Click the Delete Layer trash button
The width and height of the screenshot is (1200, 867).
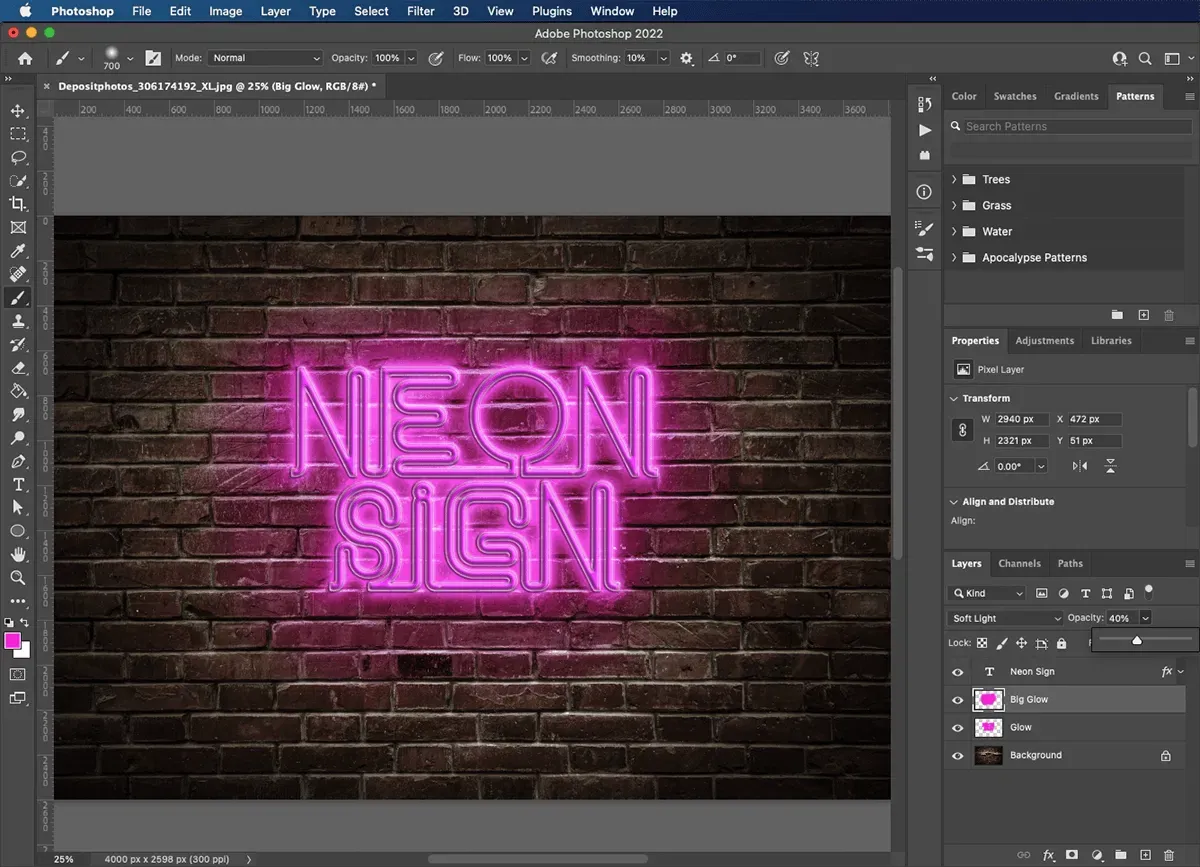(1168, 855)
